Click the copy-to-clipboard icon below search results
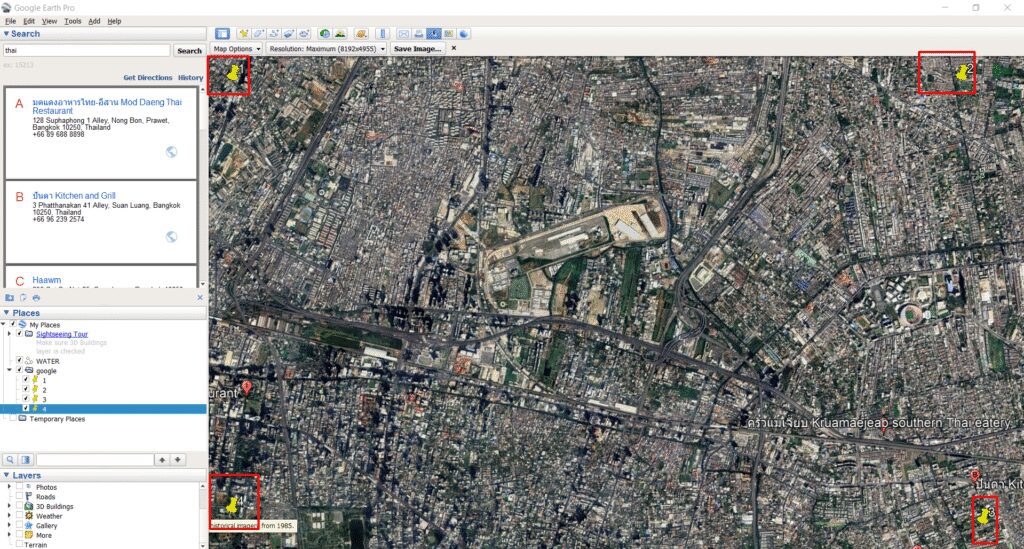This screenshot has height=549, width=1024. pos(23,298)
